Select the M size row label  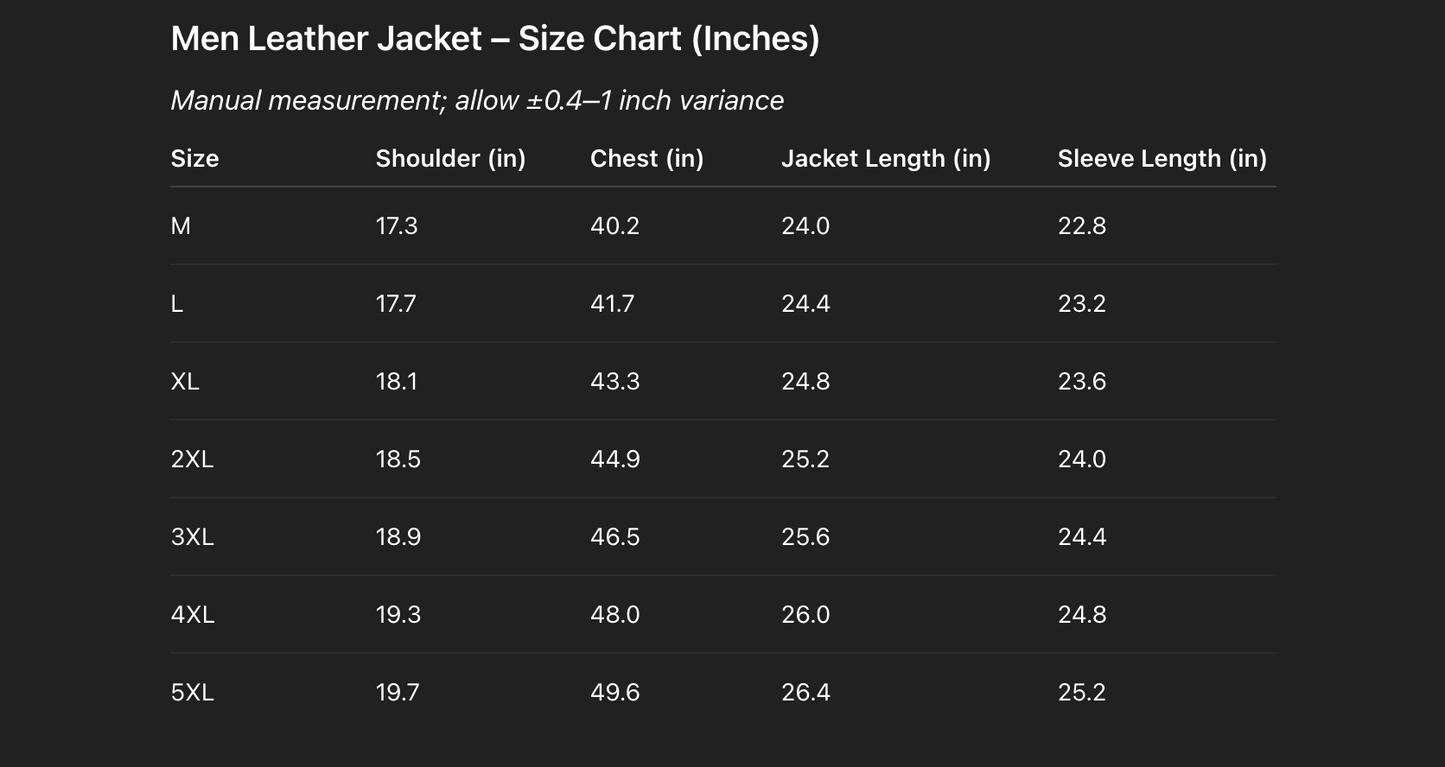pyautogui.click(x=181, y=227)
